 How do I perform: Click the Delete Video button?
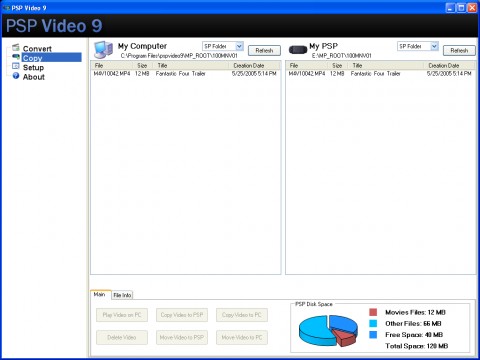(122, 337)
